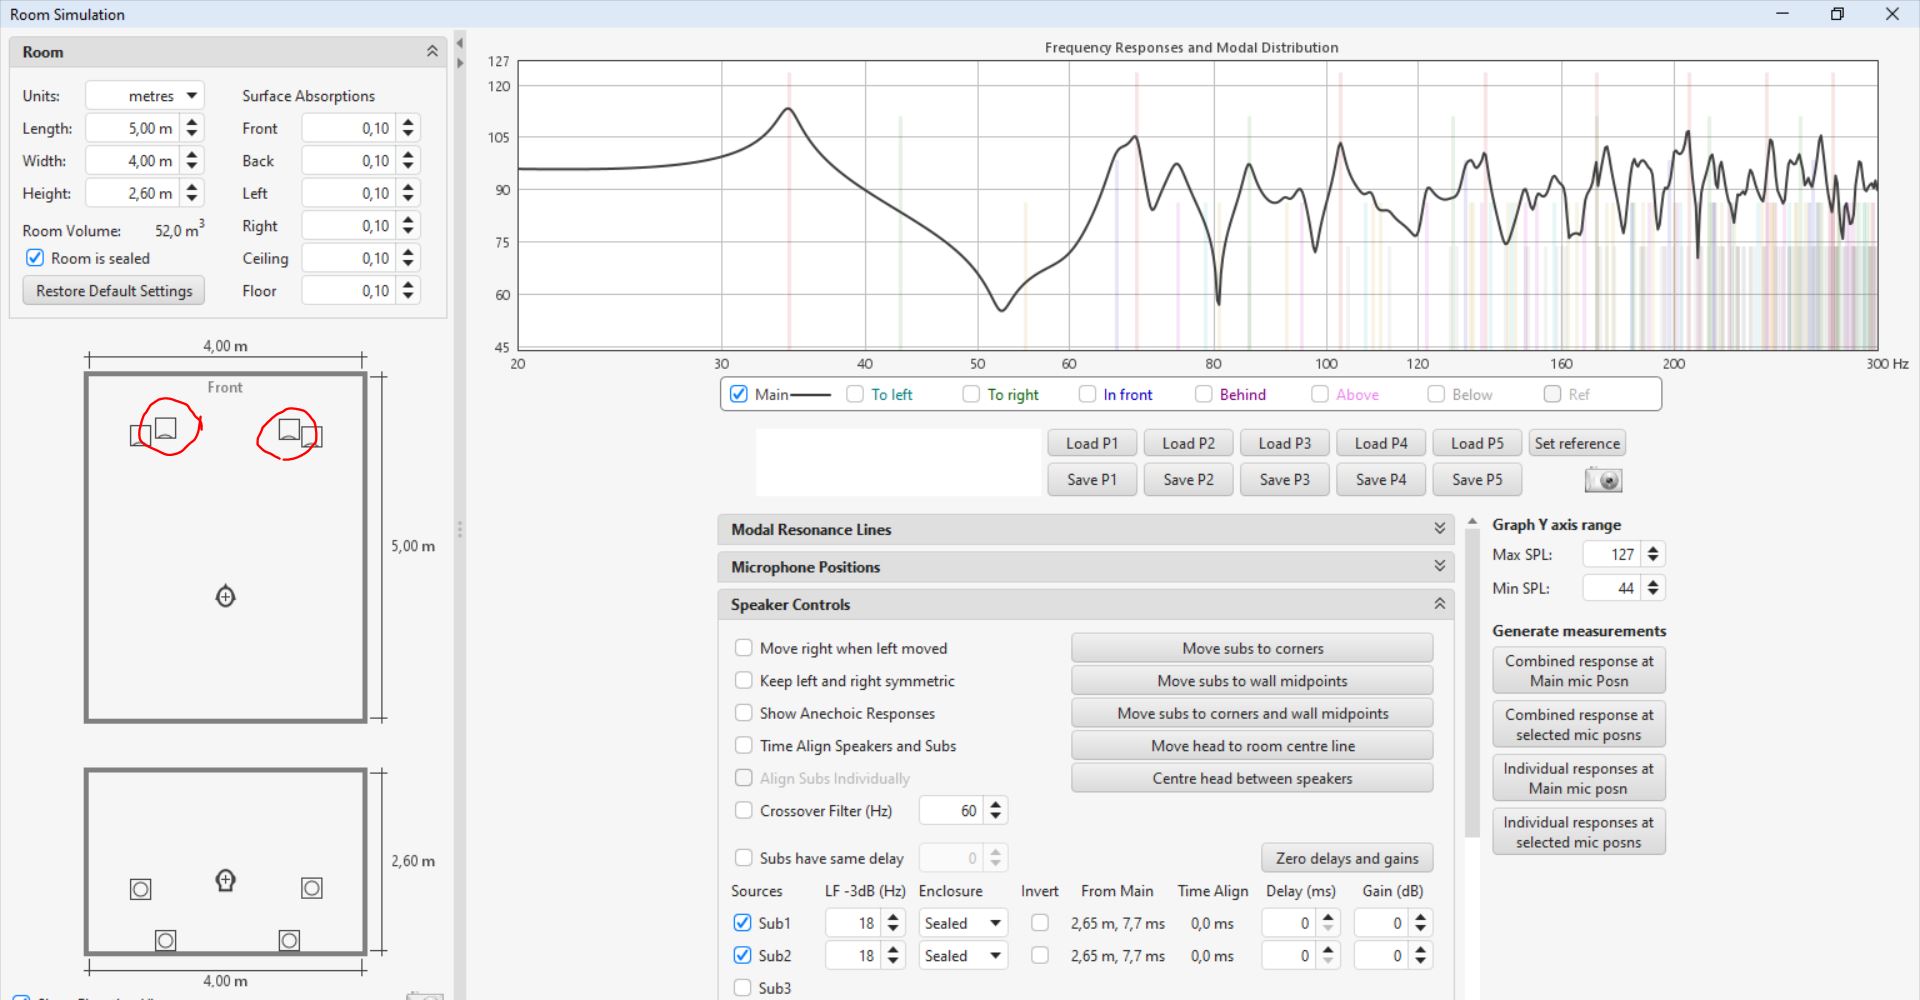Click the camera capture icon next to Set reference
Viewport: 1920px width, 1000px height.
[1603, 480]
